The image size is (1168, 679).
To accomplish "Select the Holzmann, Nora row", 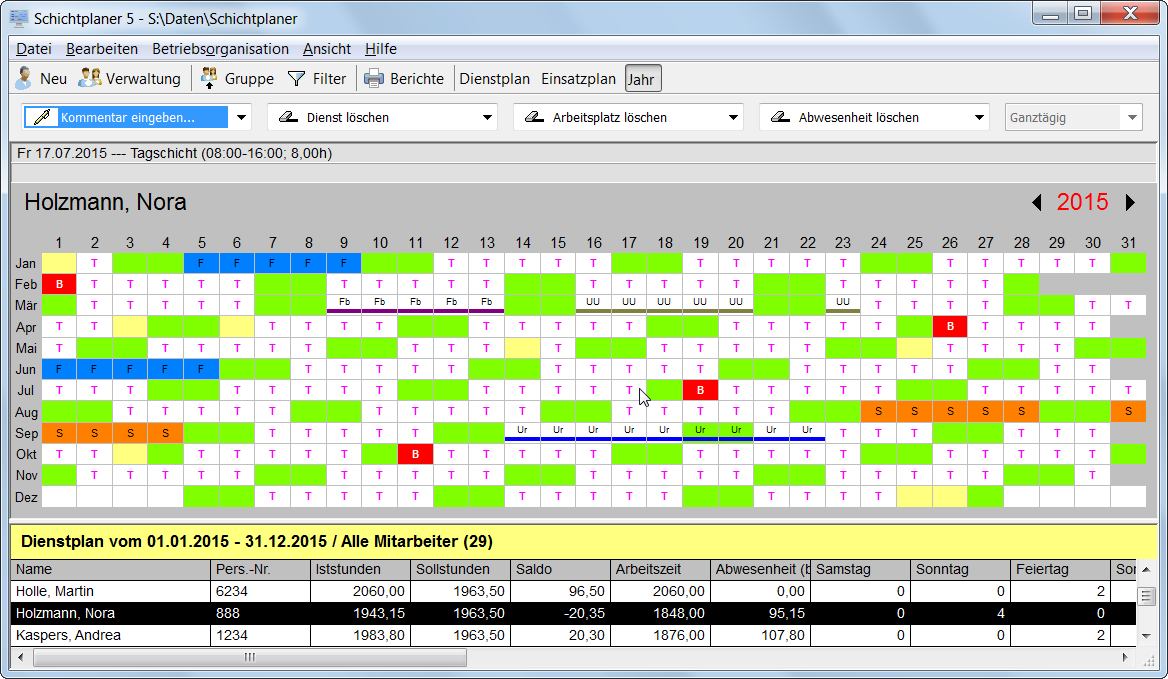I will click(574, 613).
